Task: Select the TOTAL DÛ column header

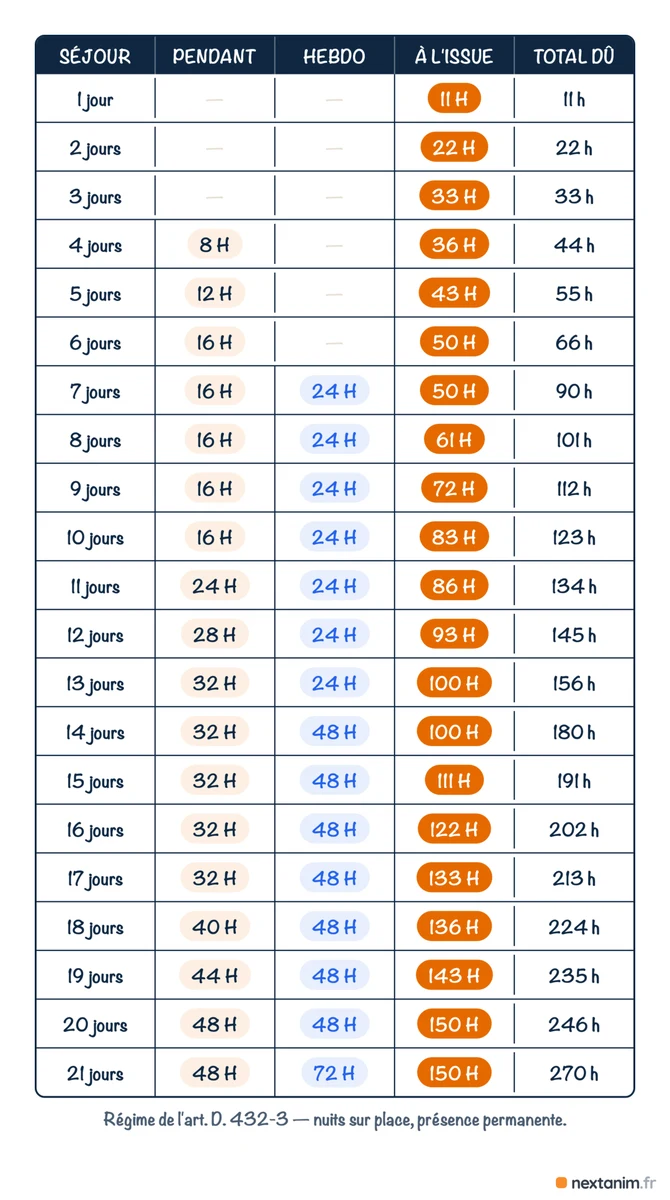Action: pyautogui.click(x=574, y=56)
